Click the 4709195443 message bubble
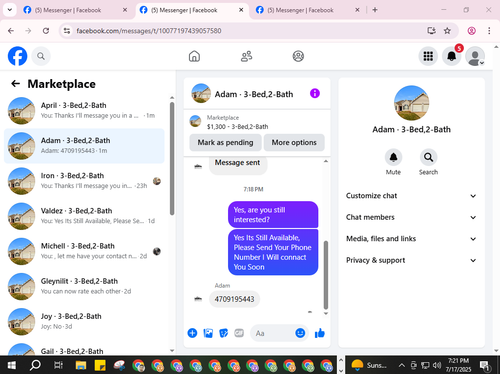Screen dimensions: 500x374 [234, 299]
